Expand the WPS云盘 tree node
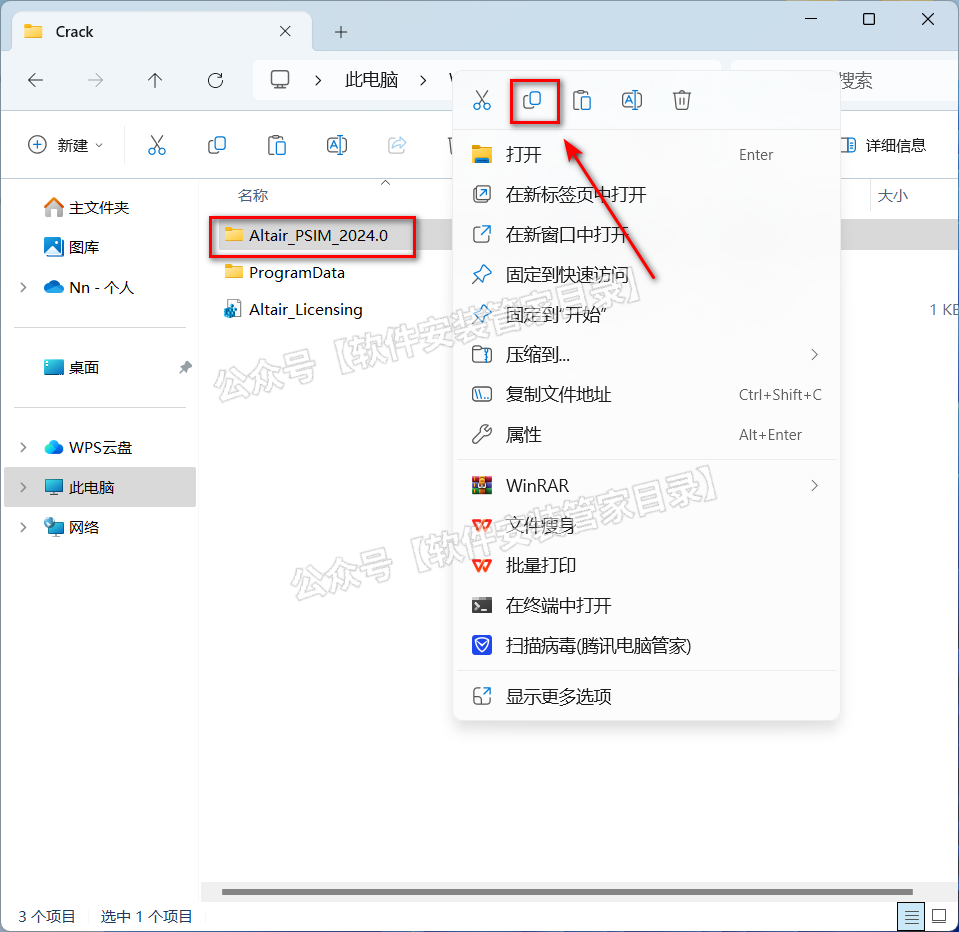The image size is (959, 932). (23, 447)
